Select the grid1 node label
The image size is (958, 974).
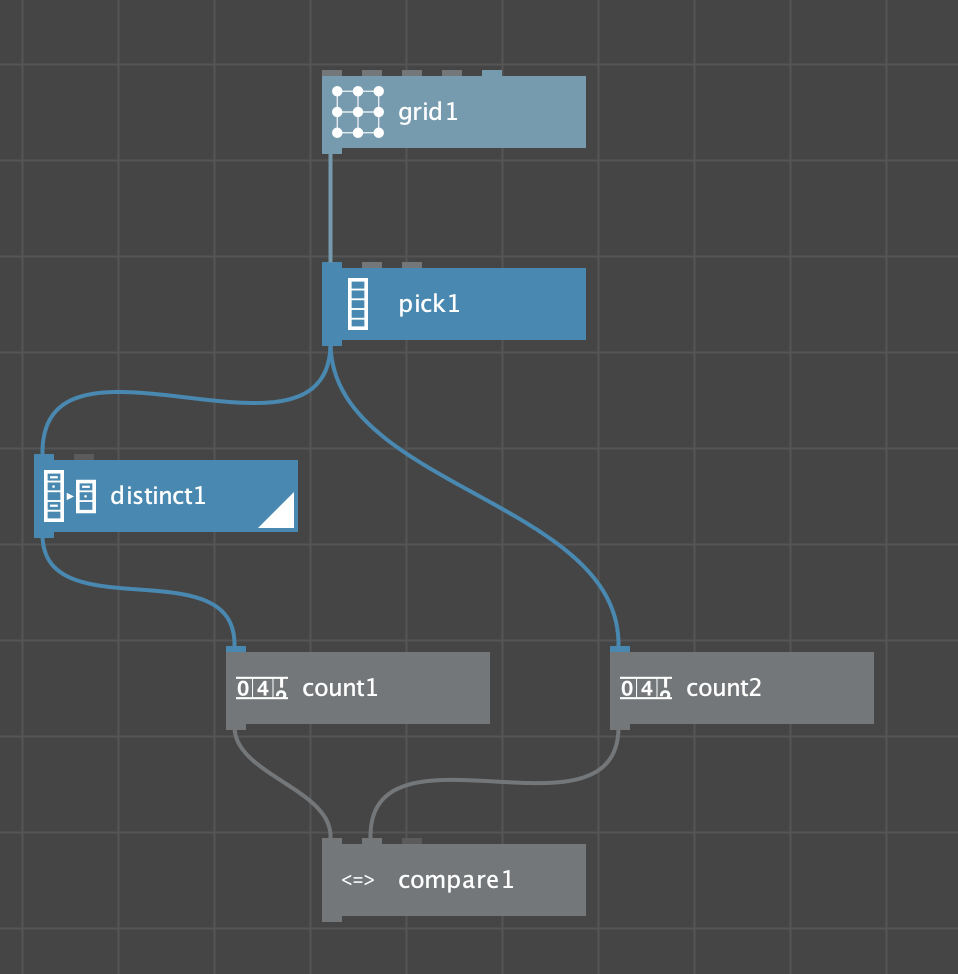click(x=428, y=112)
